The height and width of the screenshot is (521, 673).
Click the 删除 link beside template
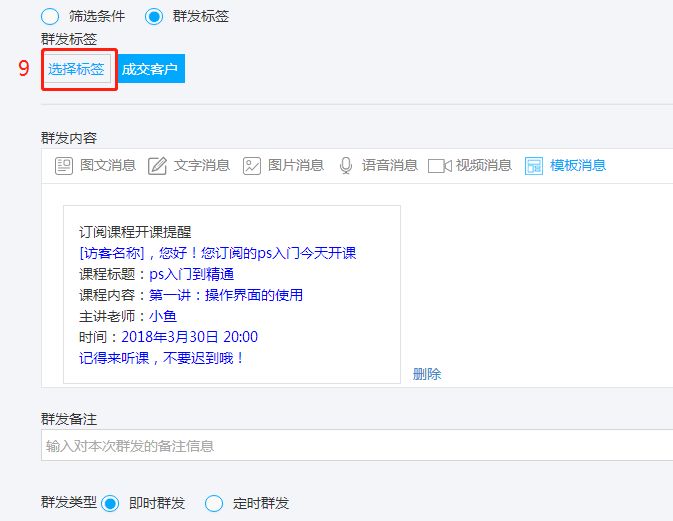(x=427, y=374)
